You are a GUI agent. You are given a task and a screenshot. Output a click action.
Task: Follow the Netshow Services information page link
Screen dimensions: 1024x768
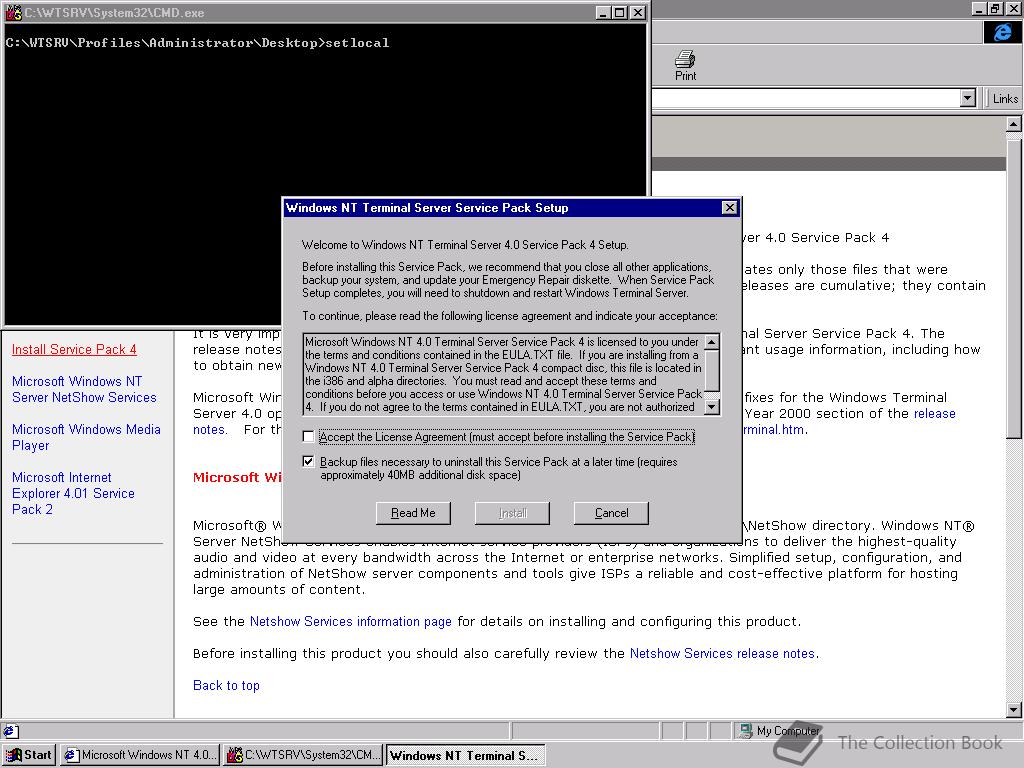351,621
